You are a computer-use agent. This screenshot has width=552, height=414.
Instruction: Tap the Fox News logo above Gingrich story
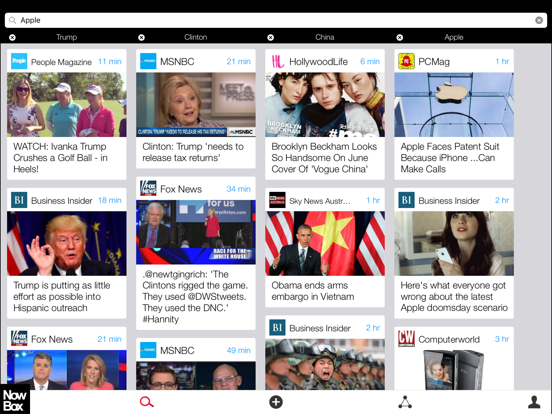(148, 189)
